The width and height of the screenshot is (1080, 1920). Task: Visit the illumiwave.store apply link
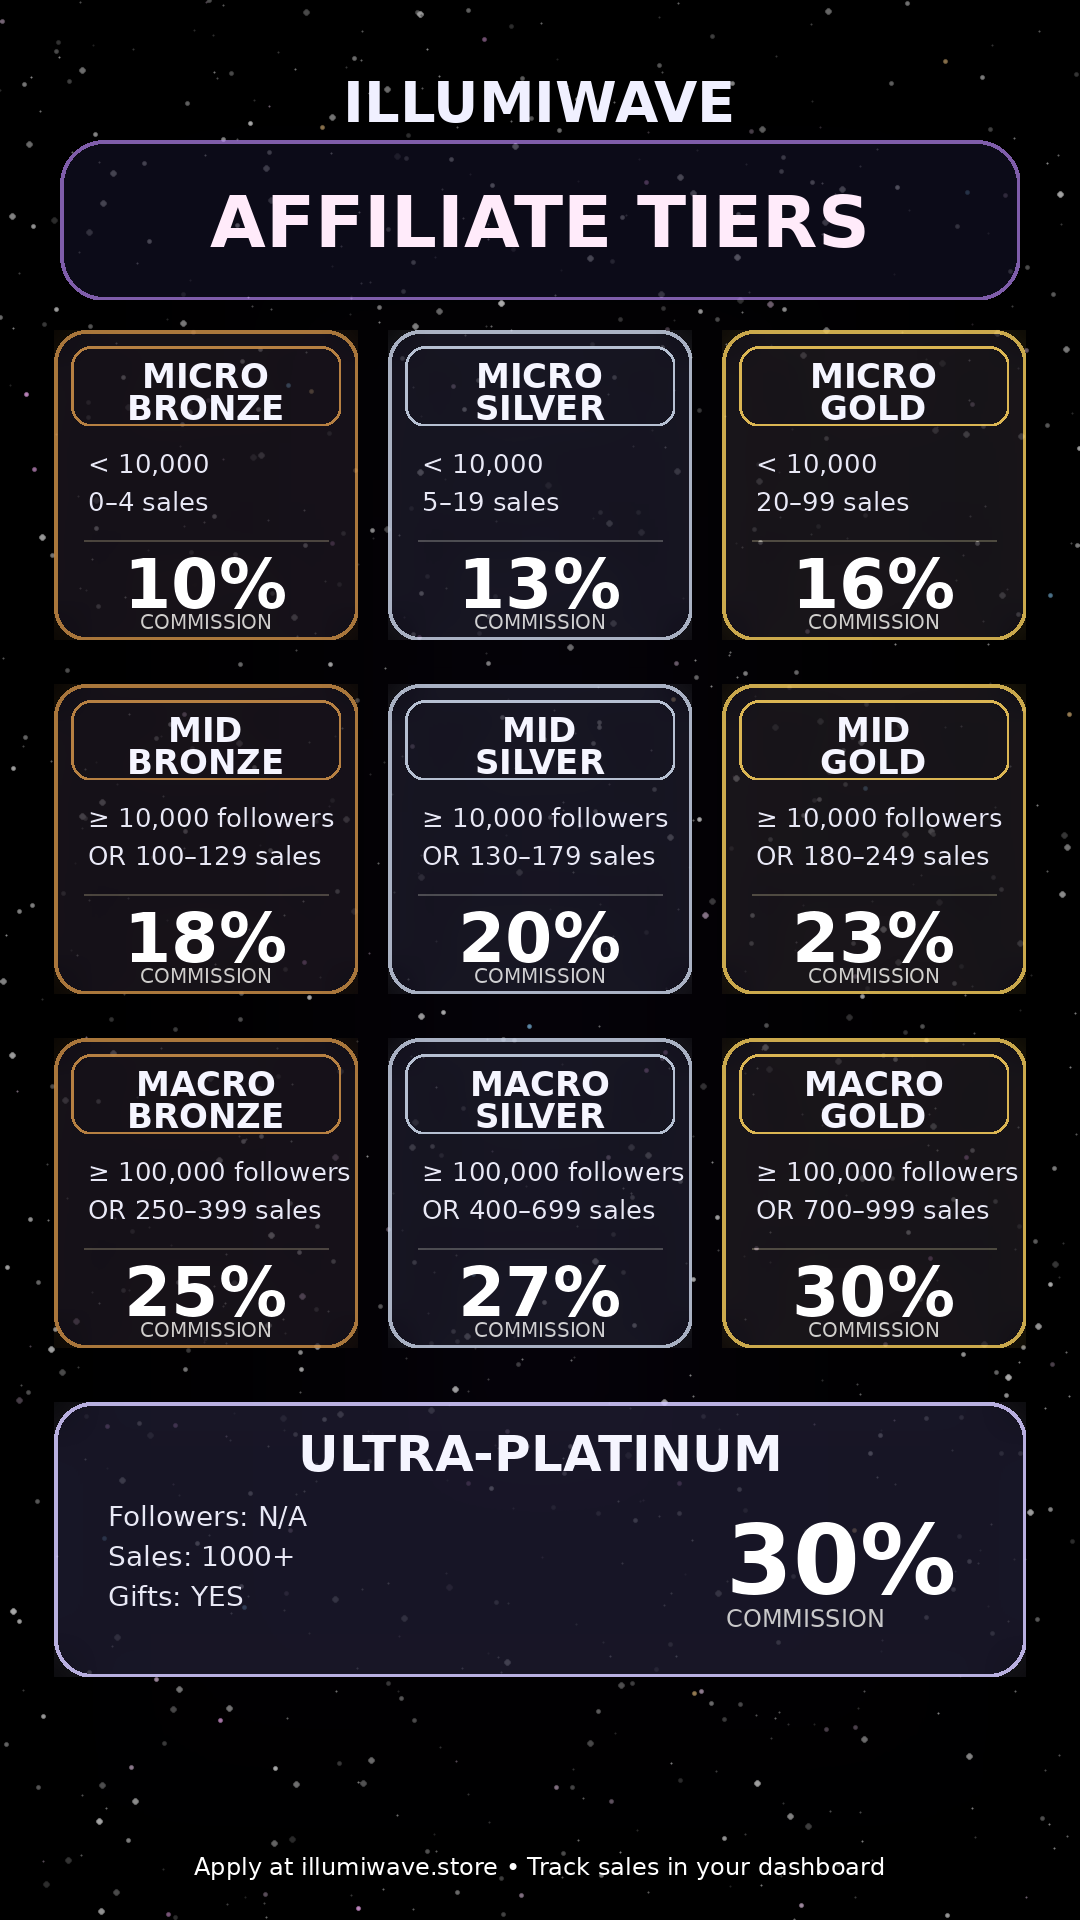pyautogui.click(x=399, y=1867)
